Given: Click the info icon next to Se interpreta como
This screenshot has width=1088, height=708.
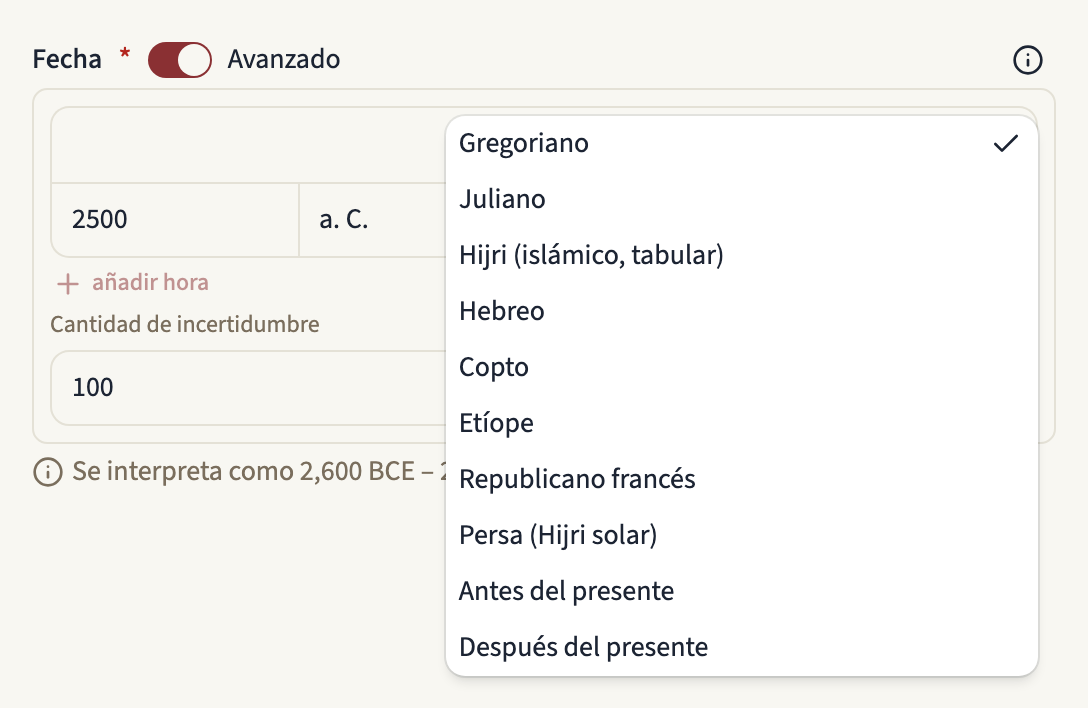Looking at the screenshot, I should point(48,472).
